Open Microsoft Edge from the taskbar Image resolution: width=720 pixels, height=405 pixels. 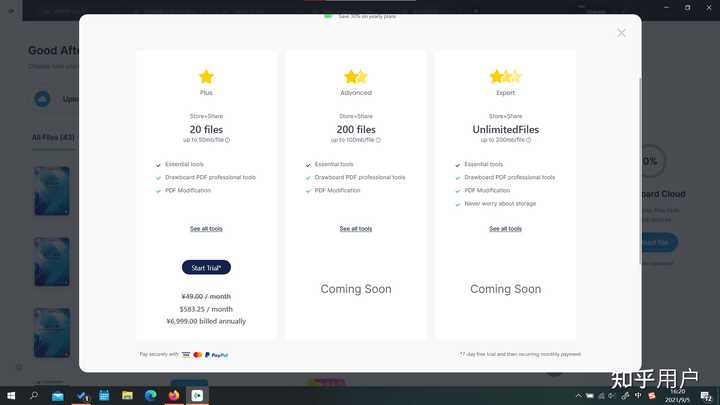coord(151,395)
